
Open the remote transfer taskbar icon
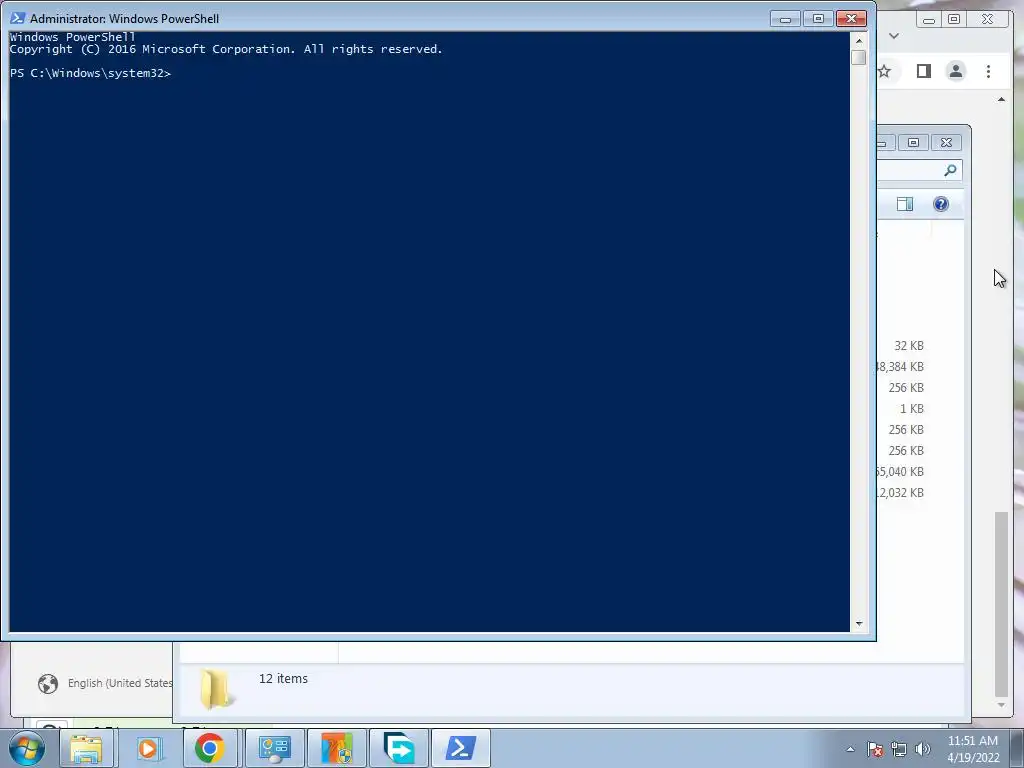coord(399,748)
